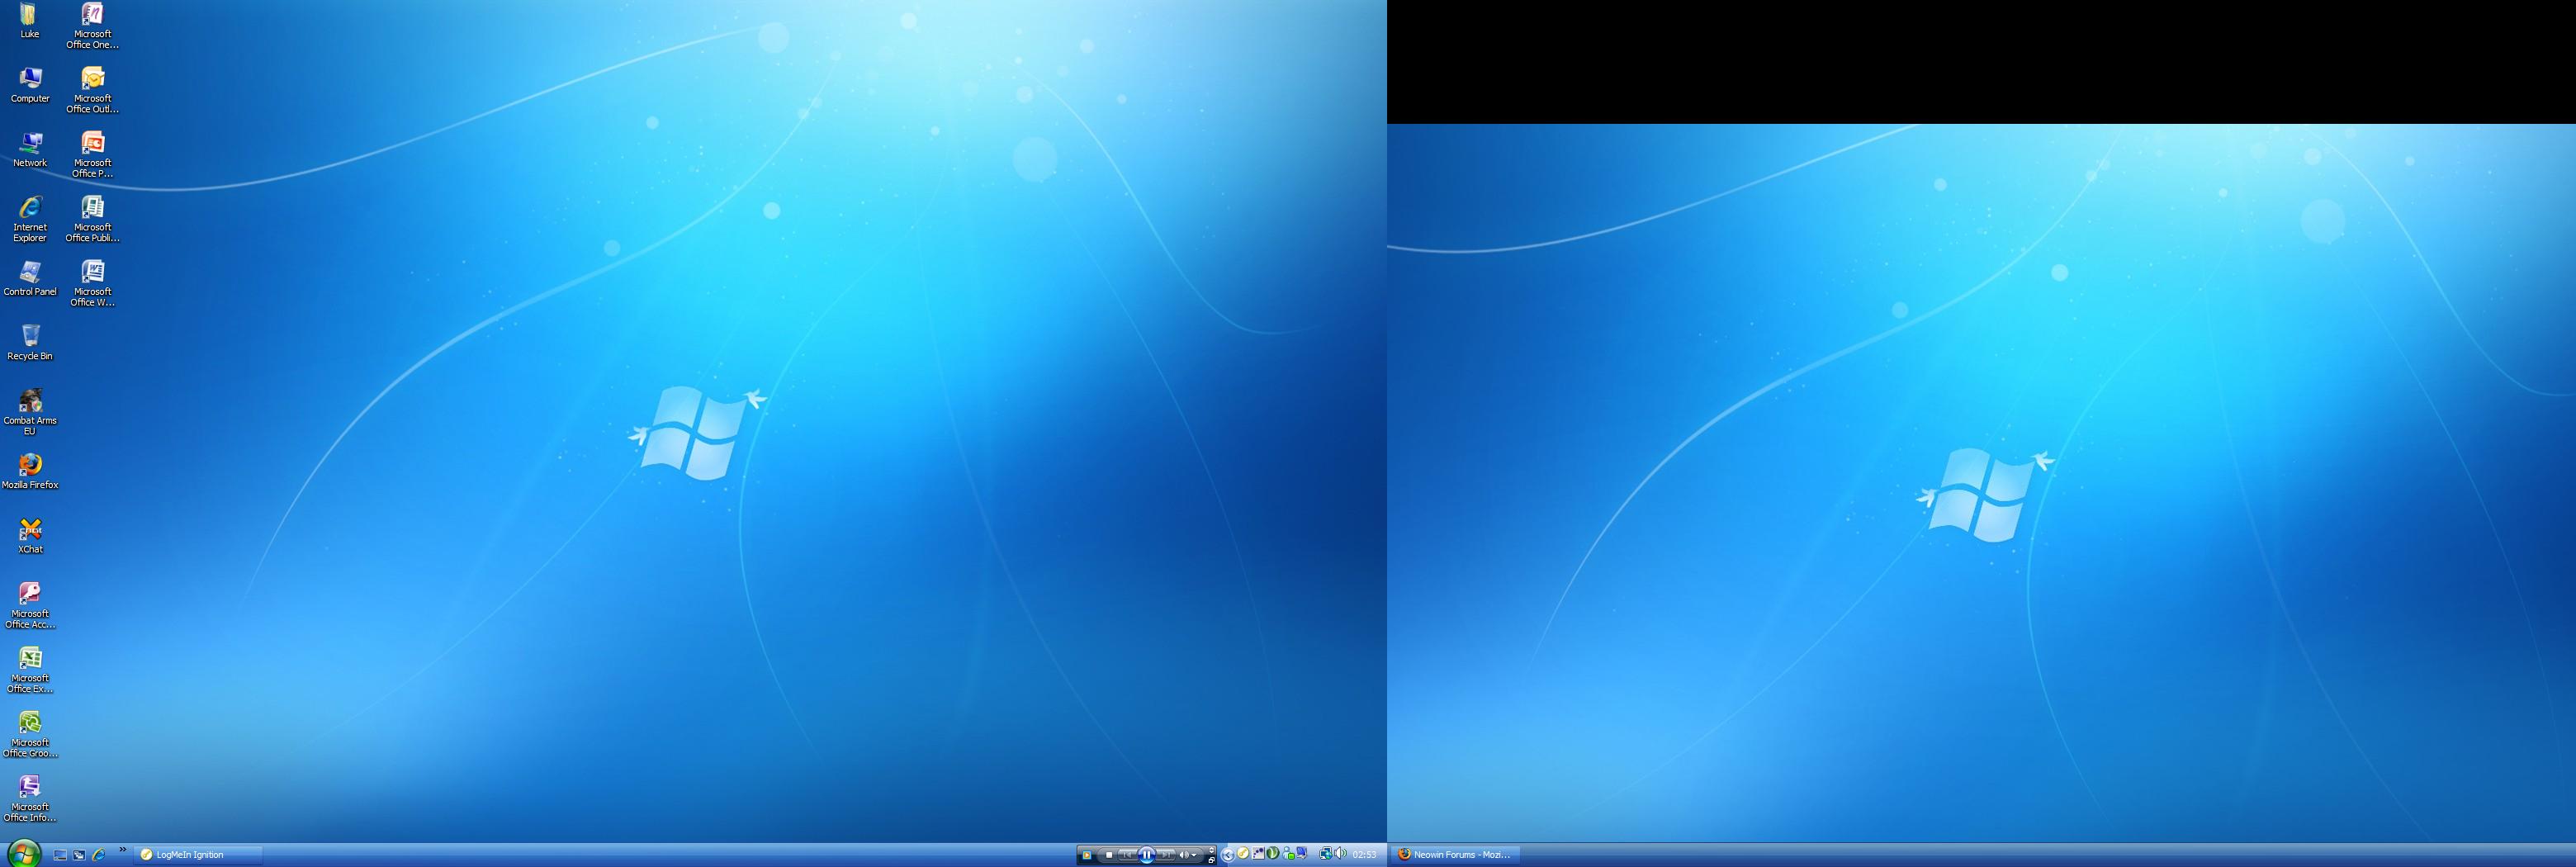The width and height of the screenshot is (2576, 867).
Task: Select the Microsoft Office Publisher shortcut
Action: click(92, 219)
